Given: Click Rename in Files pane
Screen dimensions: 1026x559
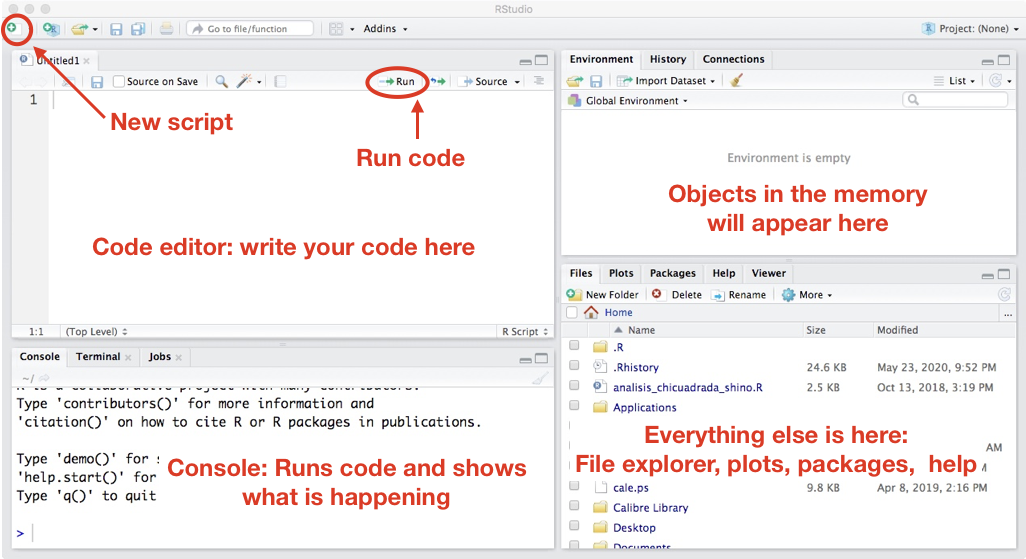Looking at the screenshot, I should coord(739,295).
